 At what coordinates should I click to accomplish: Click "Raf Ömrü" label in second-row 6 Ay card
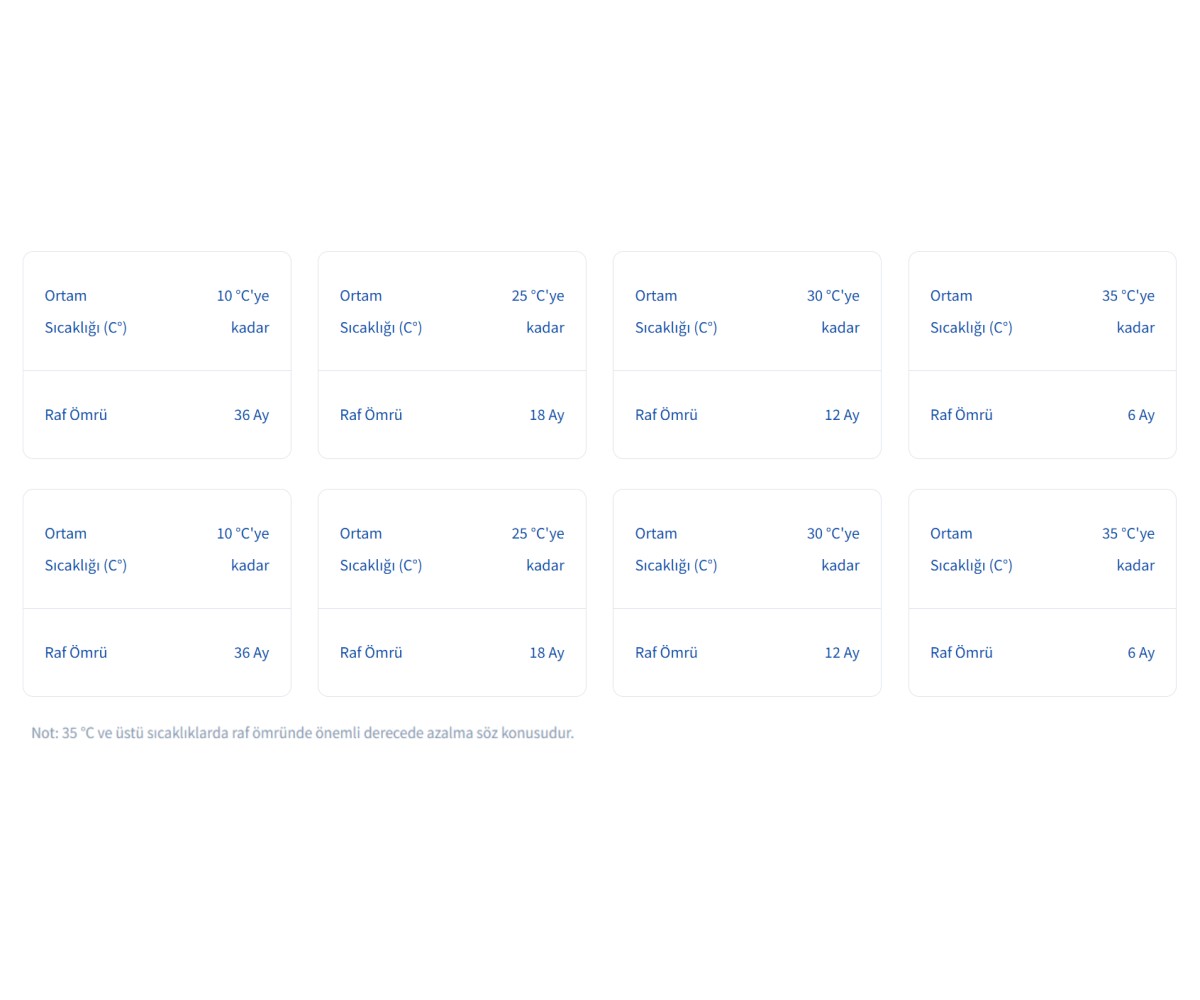[x=961, y=653]
